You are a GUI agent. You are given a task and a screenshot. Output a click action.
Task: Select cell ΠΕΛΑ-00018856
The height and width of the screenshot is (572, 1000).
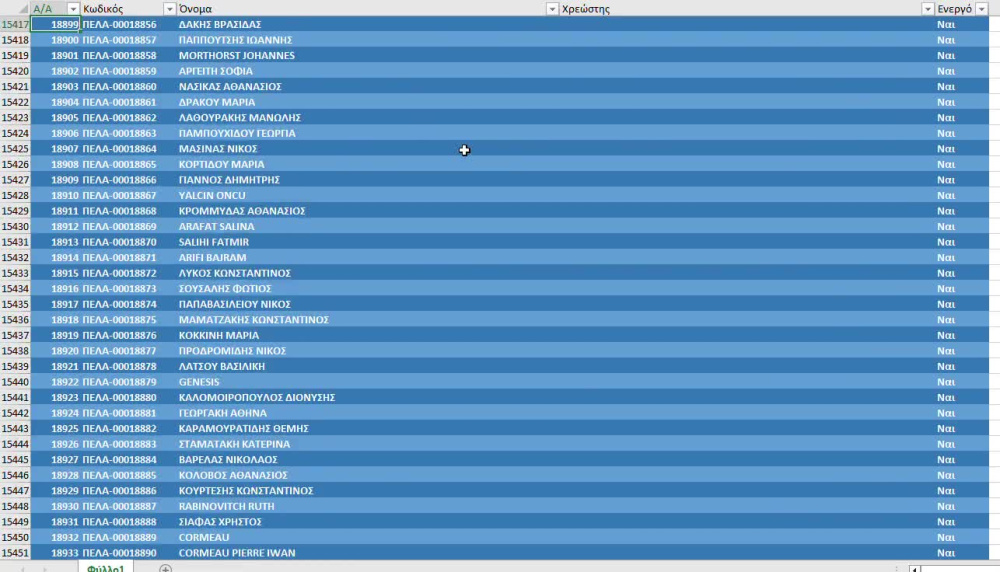(128, 24)
